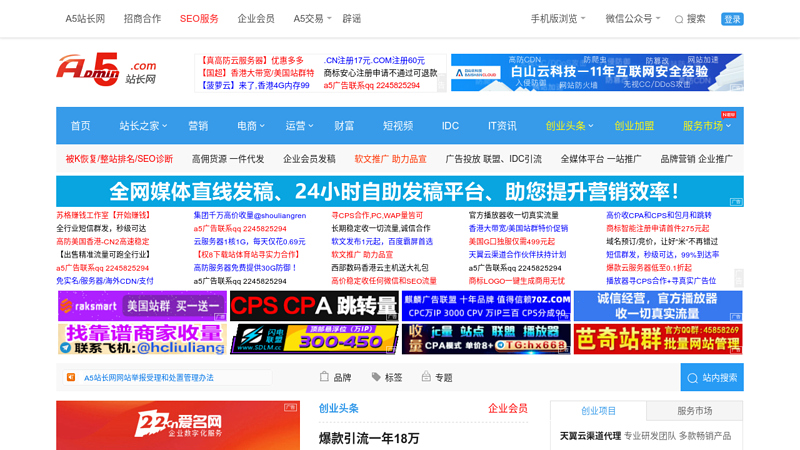Click 高价收CPA和CPS和包月和跳转 ad link
The height and width of the screenshot is (450, 800).
659,215
